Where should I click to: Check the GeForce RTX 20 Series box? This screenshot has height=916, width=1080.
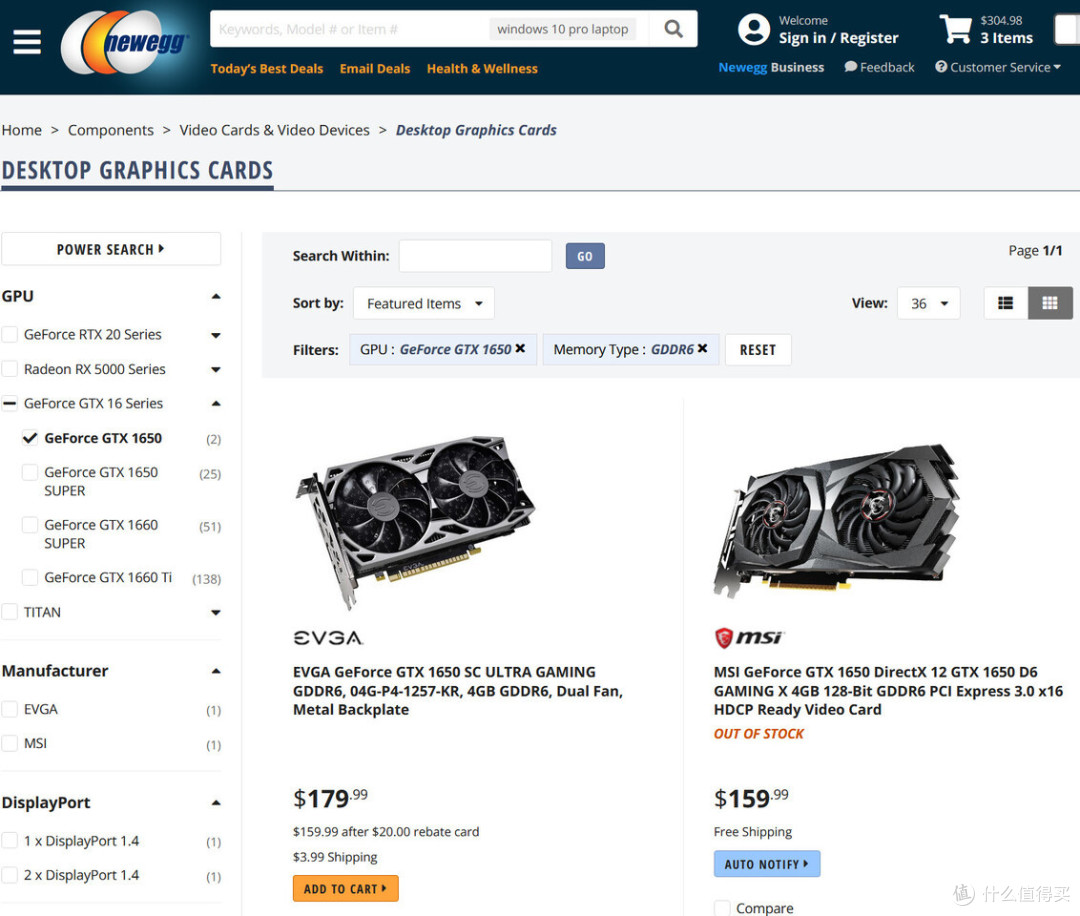tap(10, 335)
